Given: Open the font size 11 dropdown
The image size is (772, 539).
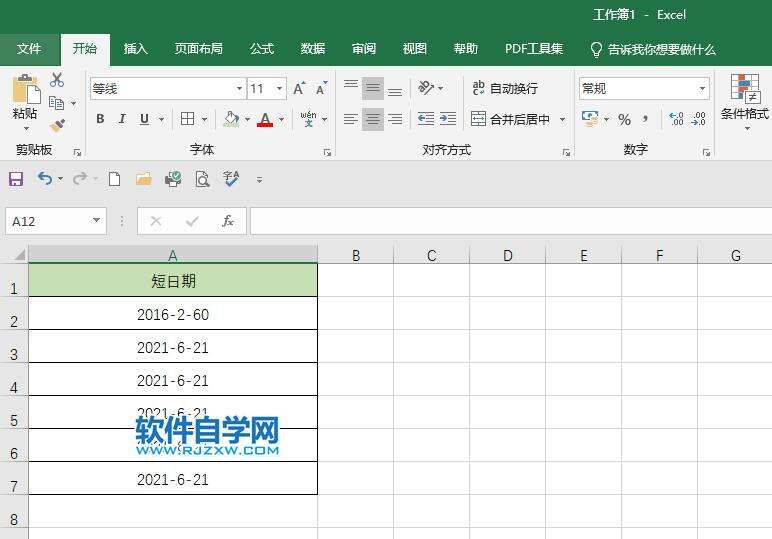Looking at the screenshot, I should point(279,89).
